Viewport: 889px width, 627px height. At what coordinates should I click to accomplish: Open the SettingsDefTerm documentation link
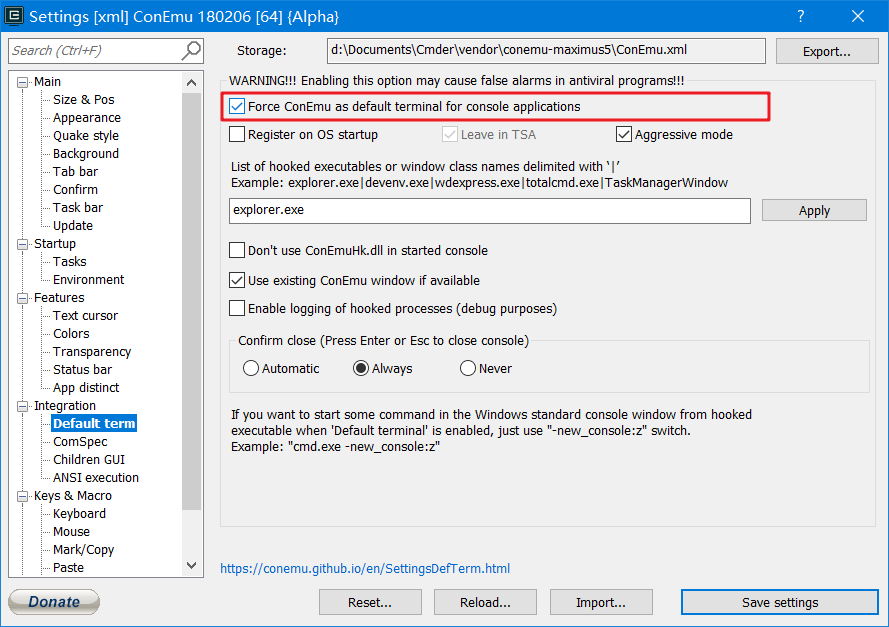coord(366,568)
